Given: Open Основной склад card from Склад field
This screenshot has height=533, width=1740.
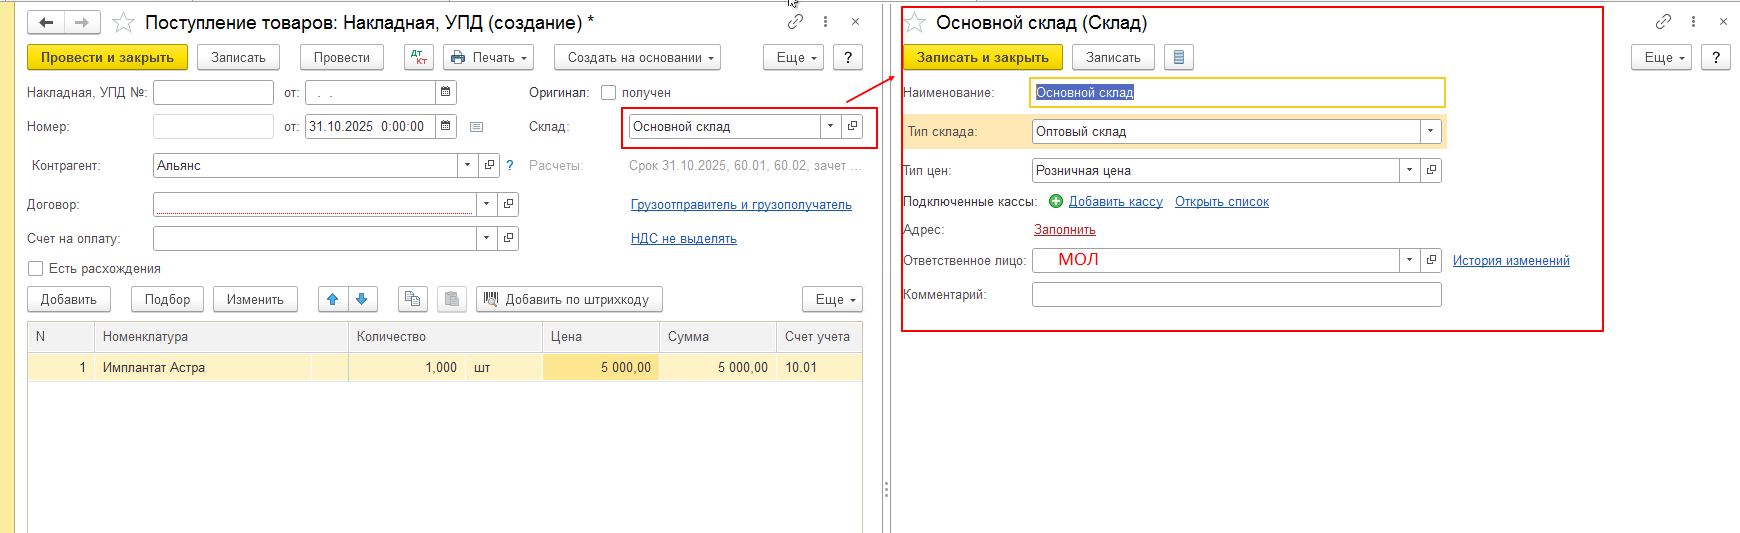Looking at the screenshot, I should (852, 126).
